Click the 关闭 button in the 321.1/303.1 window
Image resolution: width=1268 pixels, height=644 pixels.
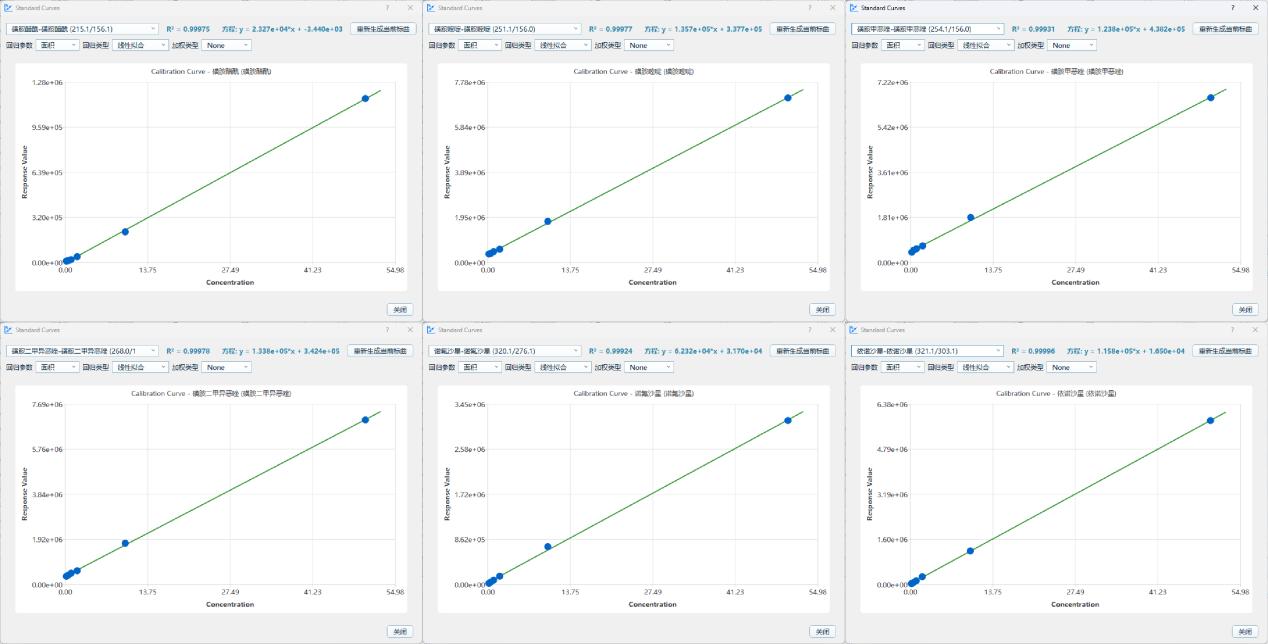click(1244, 631)
